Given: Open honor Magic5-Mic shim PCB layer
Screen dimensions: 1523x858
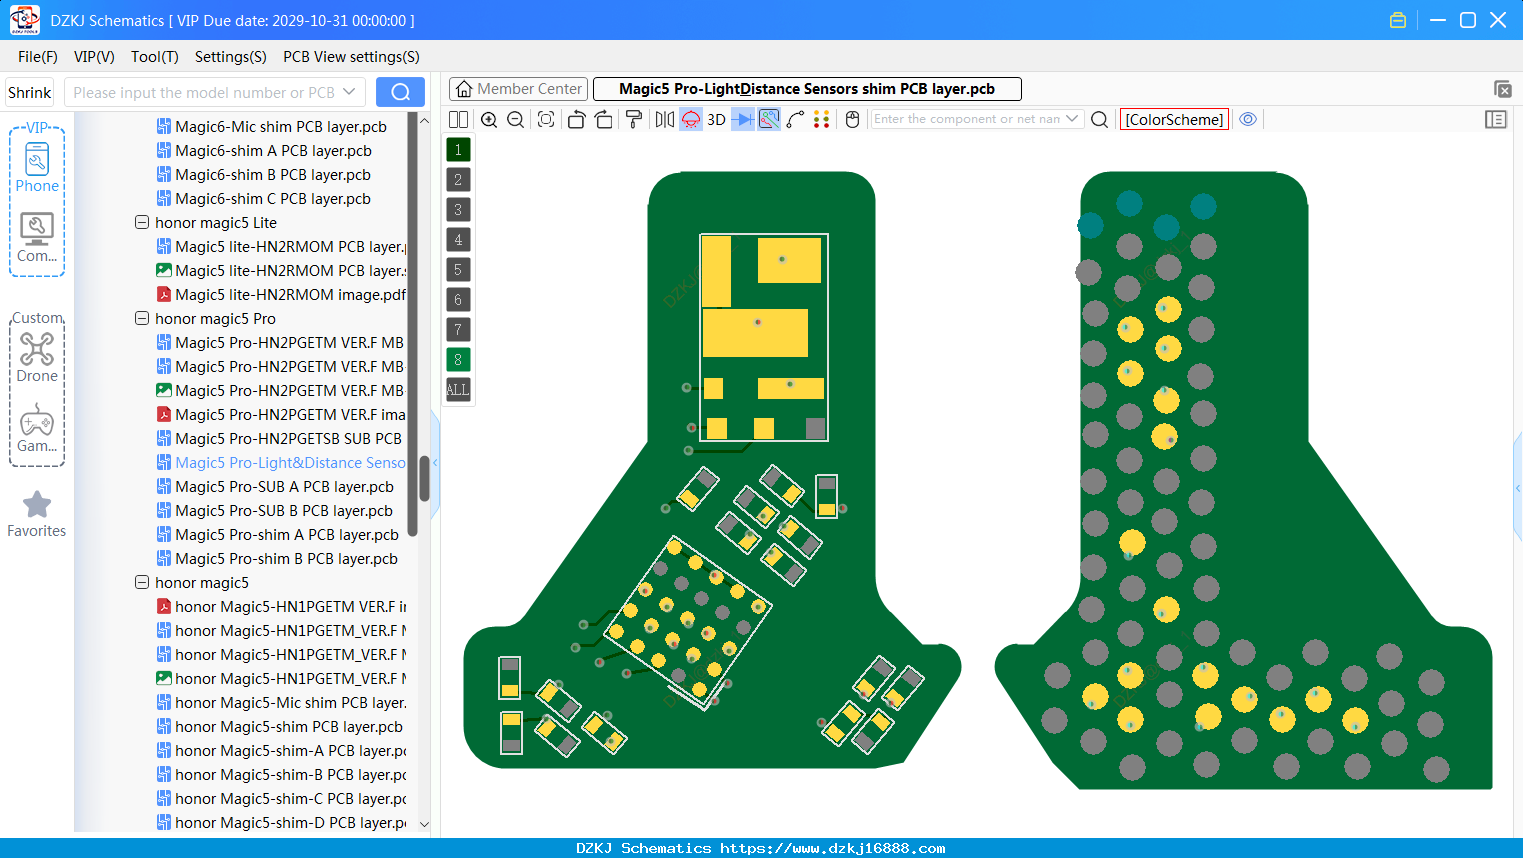Looking at the screenshot, I should 281,702.
